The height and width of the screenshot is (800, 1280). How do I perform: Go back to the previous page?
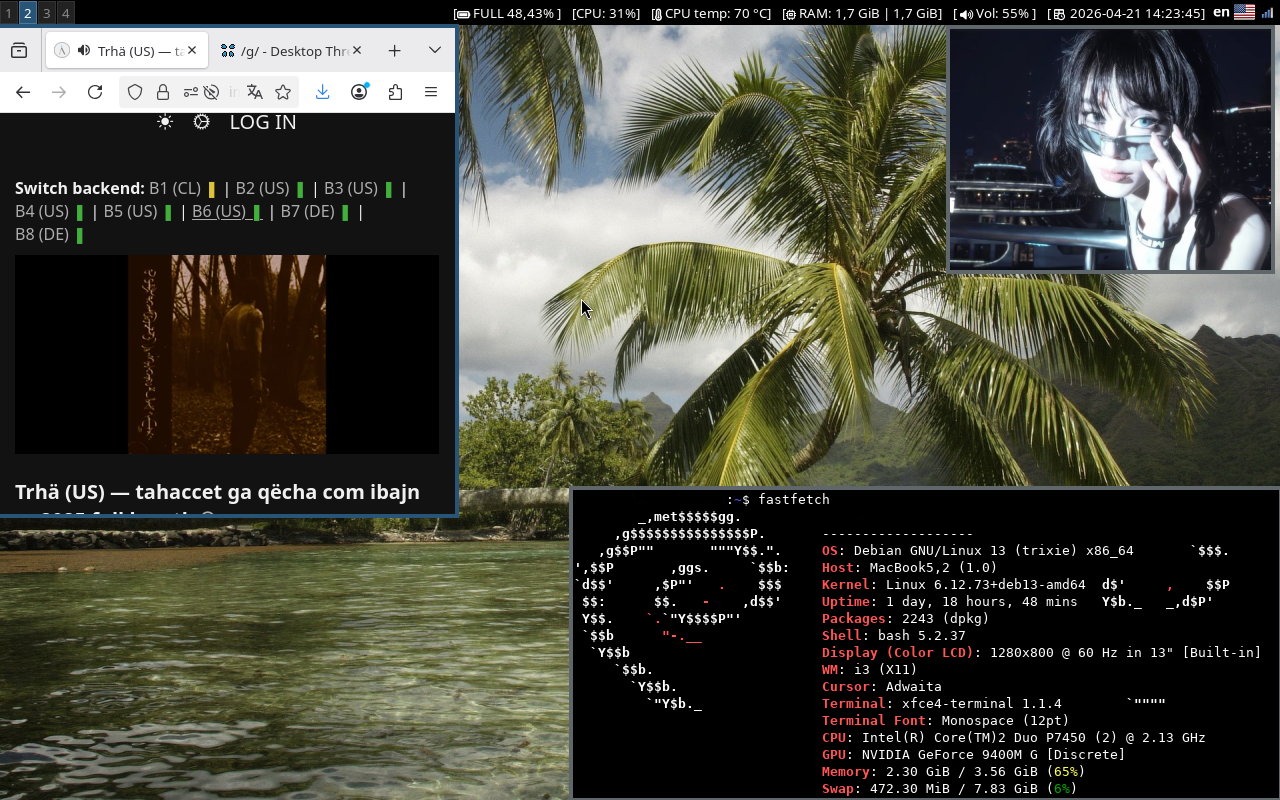(23, 92)
